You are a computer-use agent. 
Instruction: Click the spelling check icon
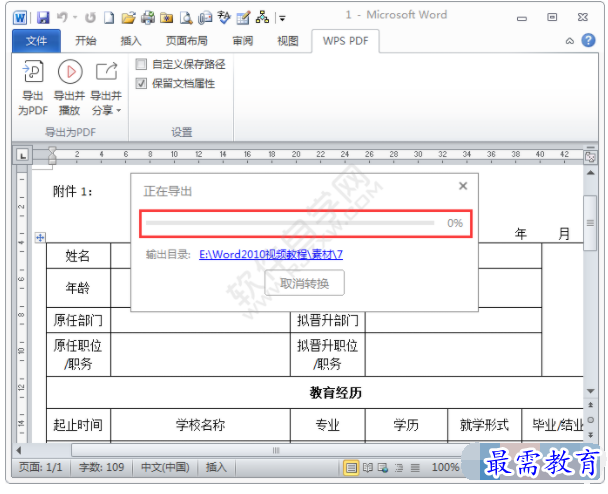[x=224, y=17]
